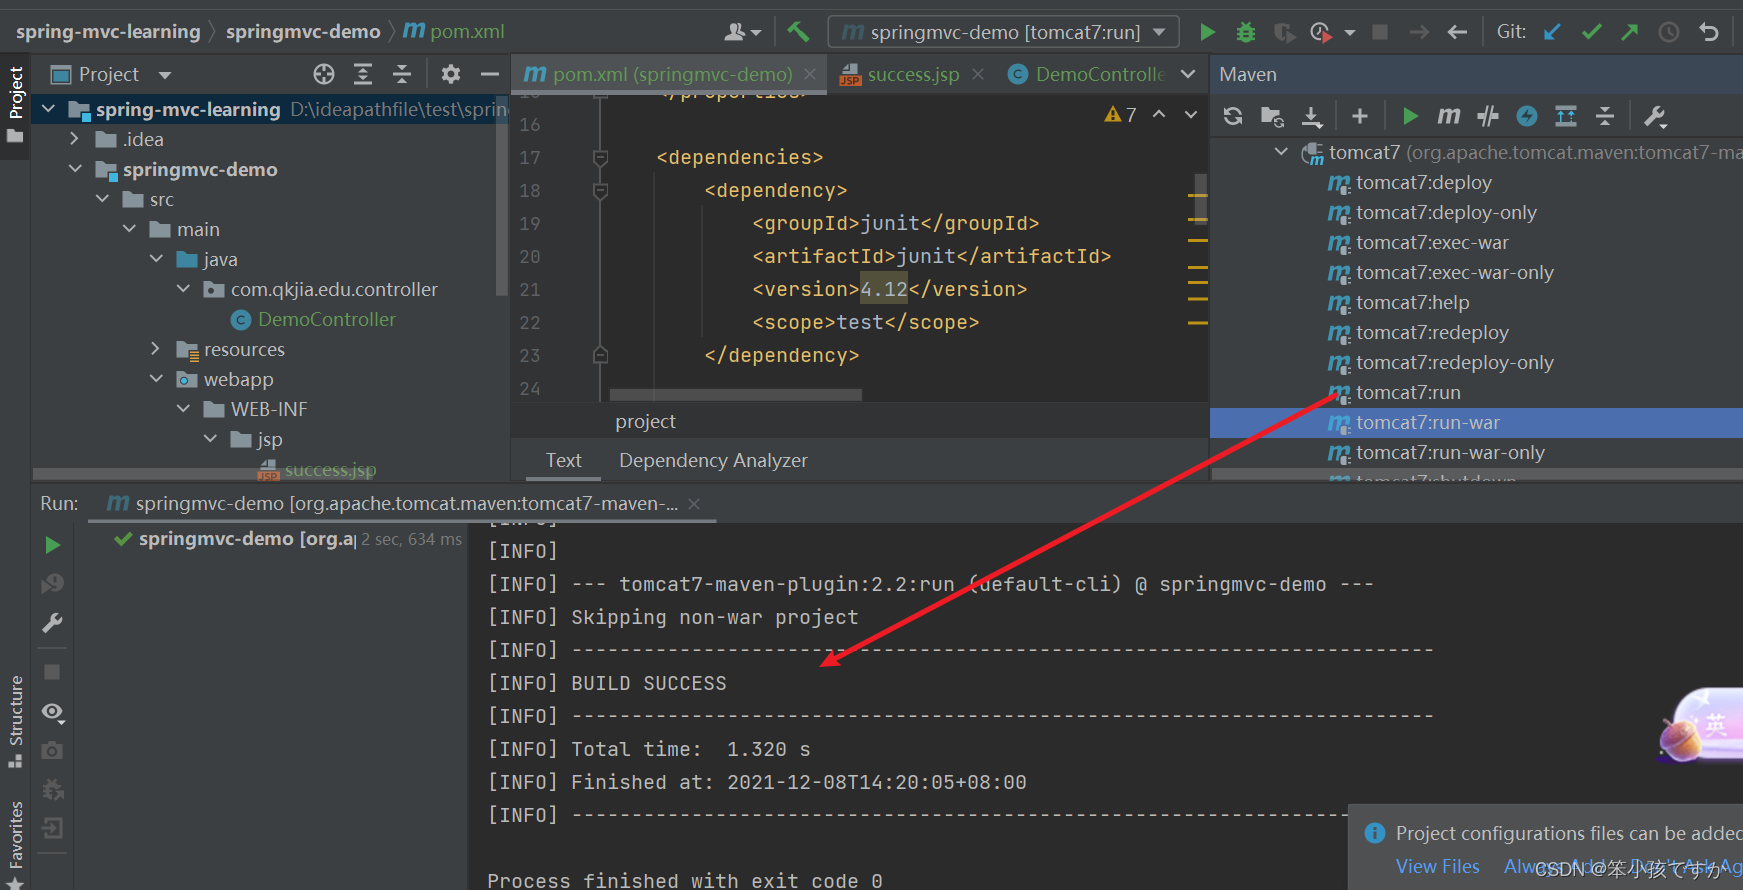Reload all Maven projects
Image resolution: width=1743 pixels, height=890 pixels.
(1233, 116)
